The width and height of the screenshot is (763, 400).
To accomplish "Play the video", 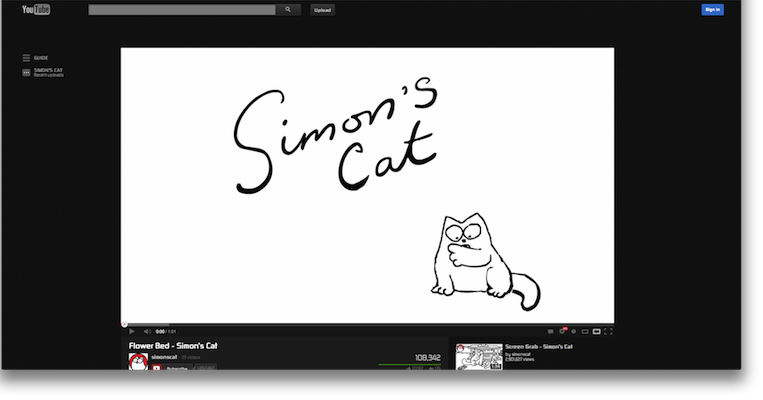I will click(x=131, y=331).
